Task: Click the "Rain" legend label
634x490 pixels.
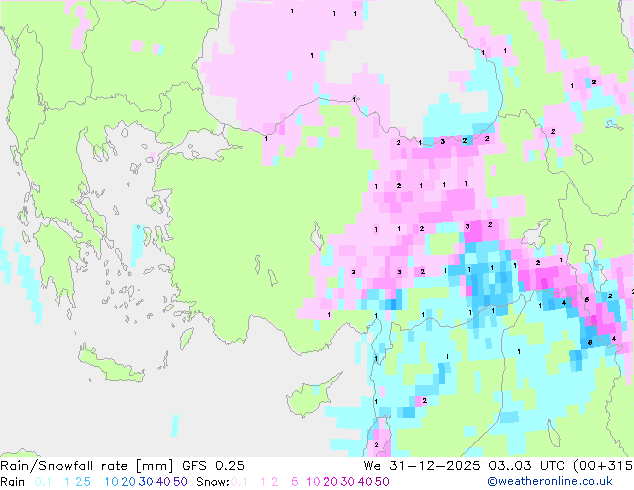Action: 13,482
